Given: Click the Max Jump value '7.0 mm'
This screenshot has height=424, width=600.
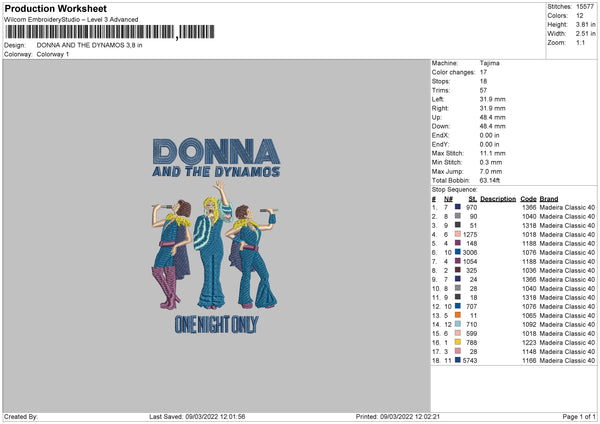Looking at the screenshot, I should coord(491,171).
